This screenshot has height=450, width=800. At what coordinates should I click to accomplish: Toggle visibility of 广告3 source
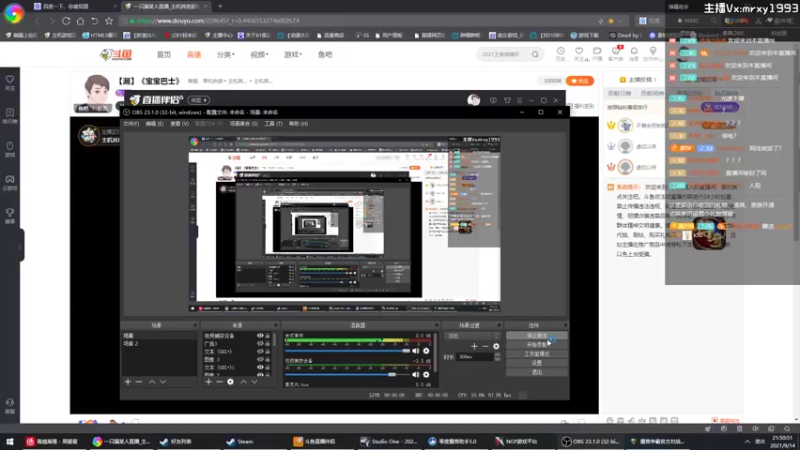point(260,344)
